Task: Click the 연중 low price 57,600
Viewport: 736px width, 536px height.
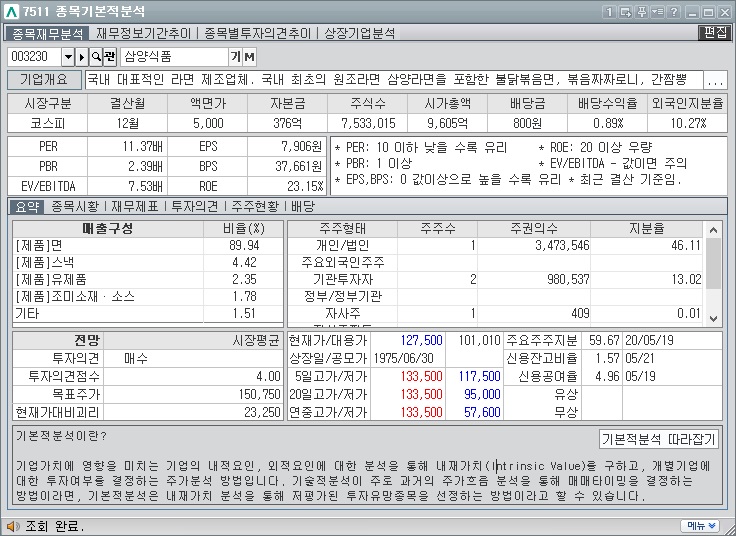Action: [482, 413]
